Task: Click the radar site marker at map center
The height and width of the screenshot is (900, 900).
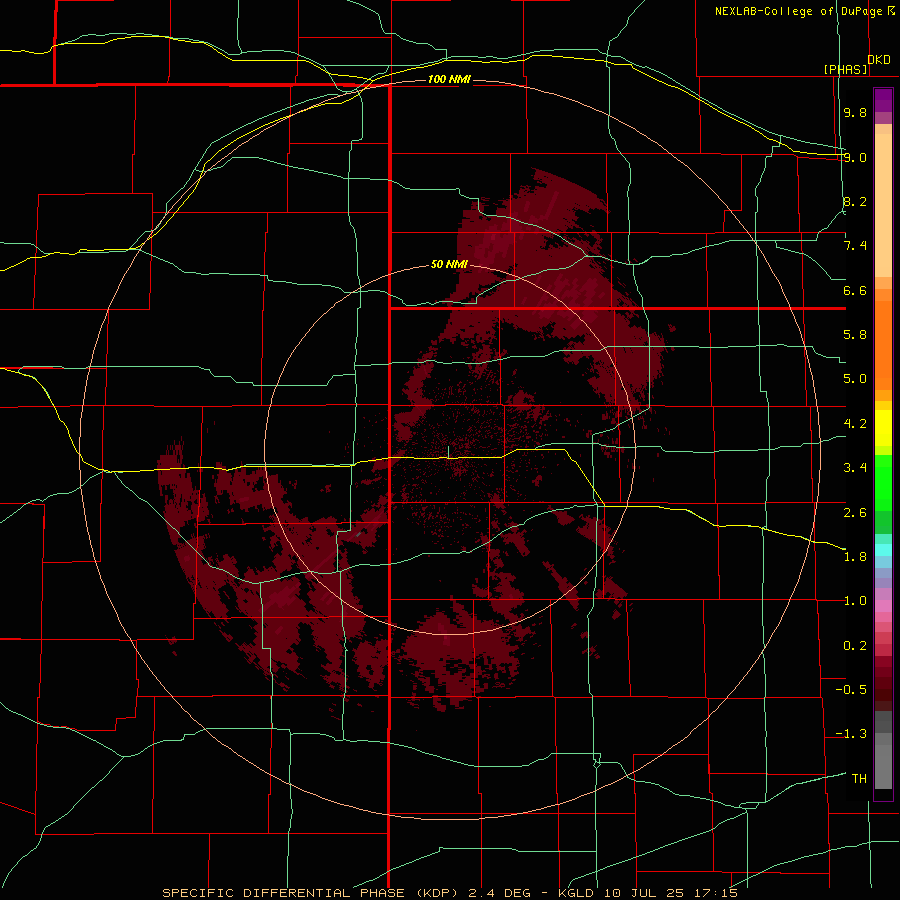Action: coord(449,452)
